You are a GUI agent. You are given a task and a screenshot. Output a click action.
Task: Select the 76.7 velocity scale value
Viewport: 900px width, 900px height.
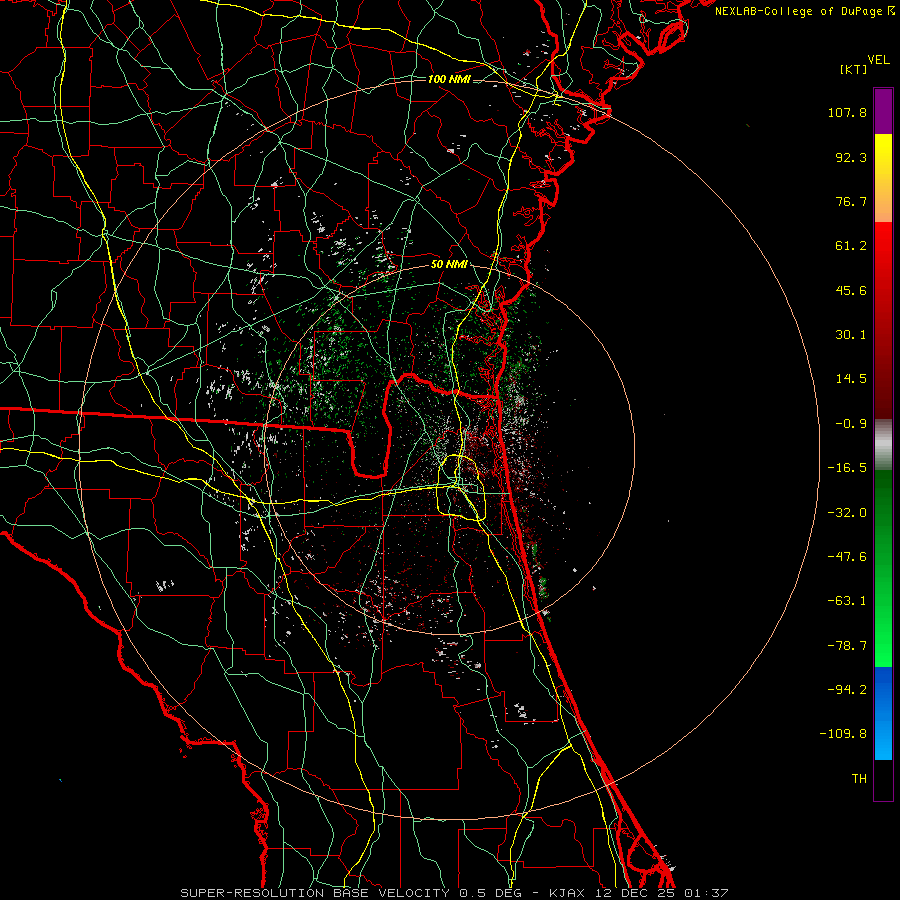click(851, 201)
